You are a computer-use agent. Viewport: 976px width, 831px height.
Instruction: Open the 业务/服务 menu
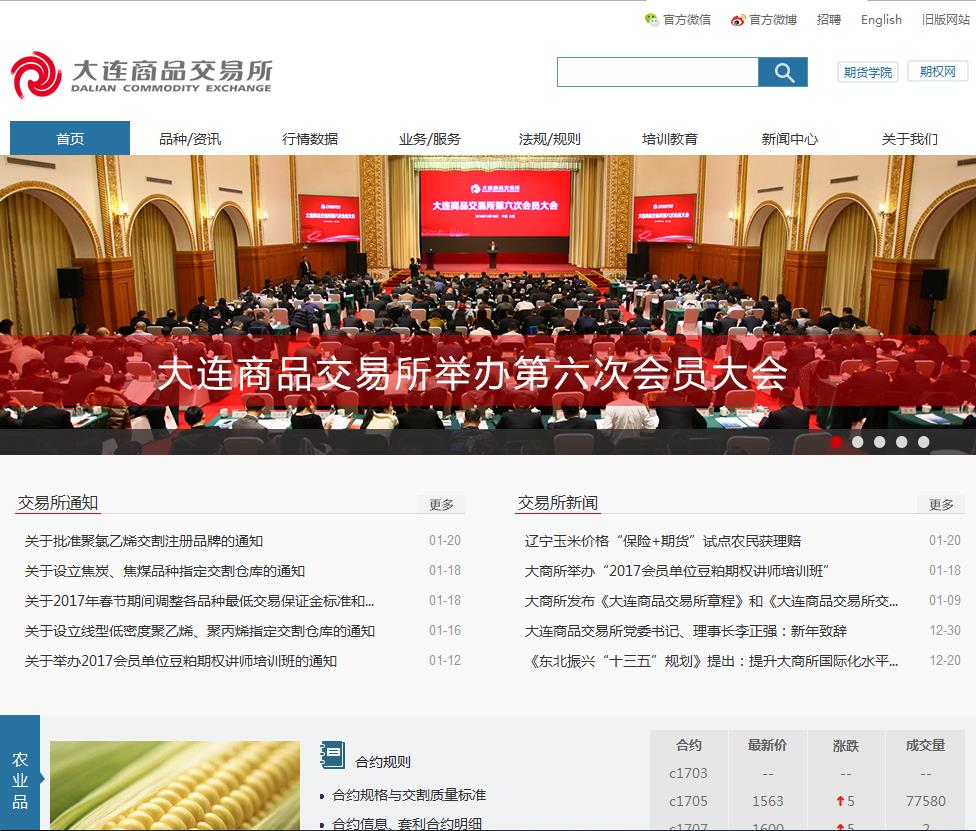429,138
